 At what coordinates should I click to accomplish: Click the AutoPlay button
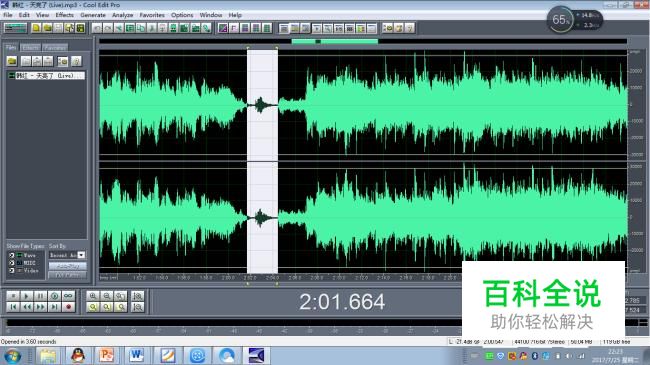67,266
